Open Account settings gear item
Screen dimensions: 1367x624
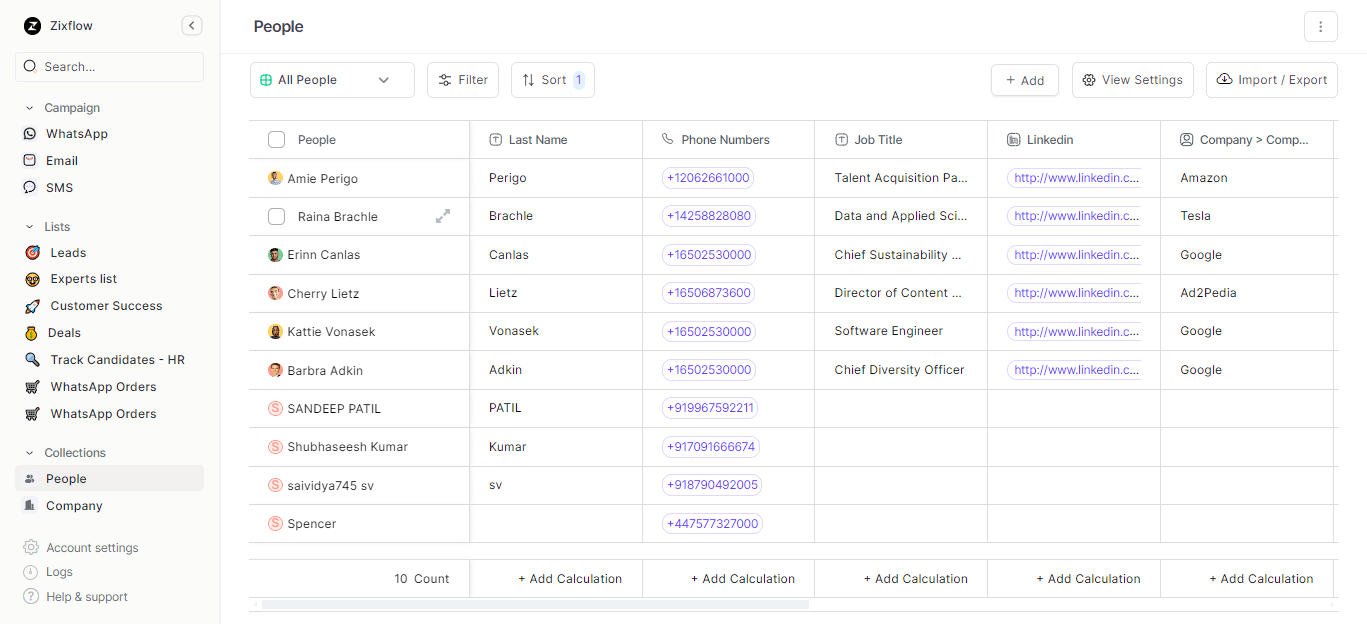(x=92, y=548)
